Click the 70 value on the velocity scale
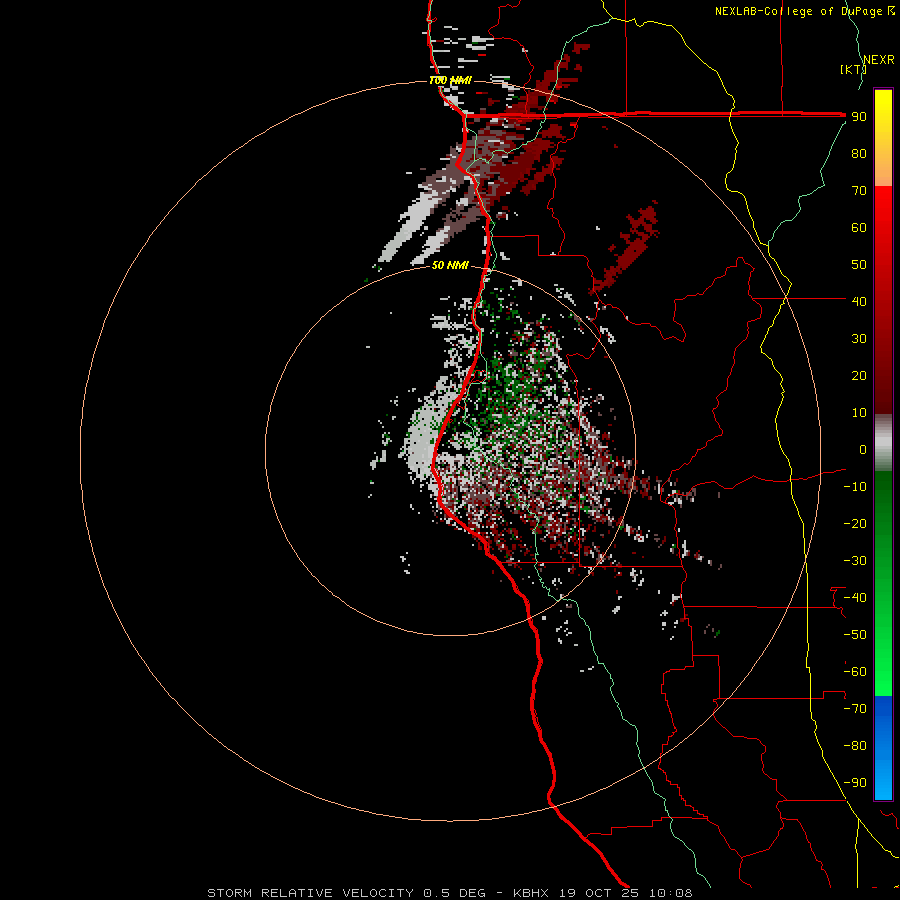This screenshot has height=900, width=900. 859,191
